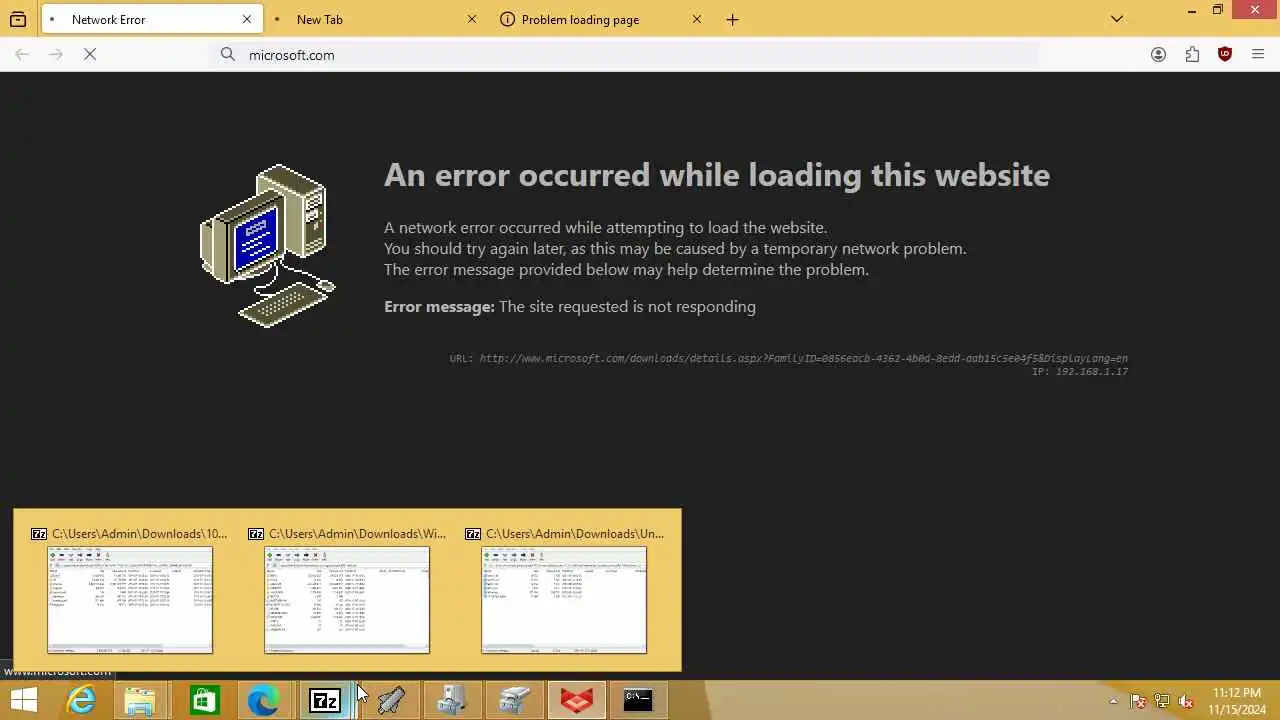The width and height of the screenshot is (1280, 720).
Task: Open the Windows Start button
Action: pos(23,701)
